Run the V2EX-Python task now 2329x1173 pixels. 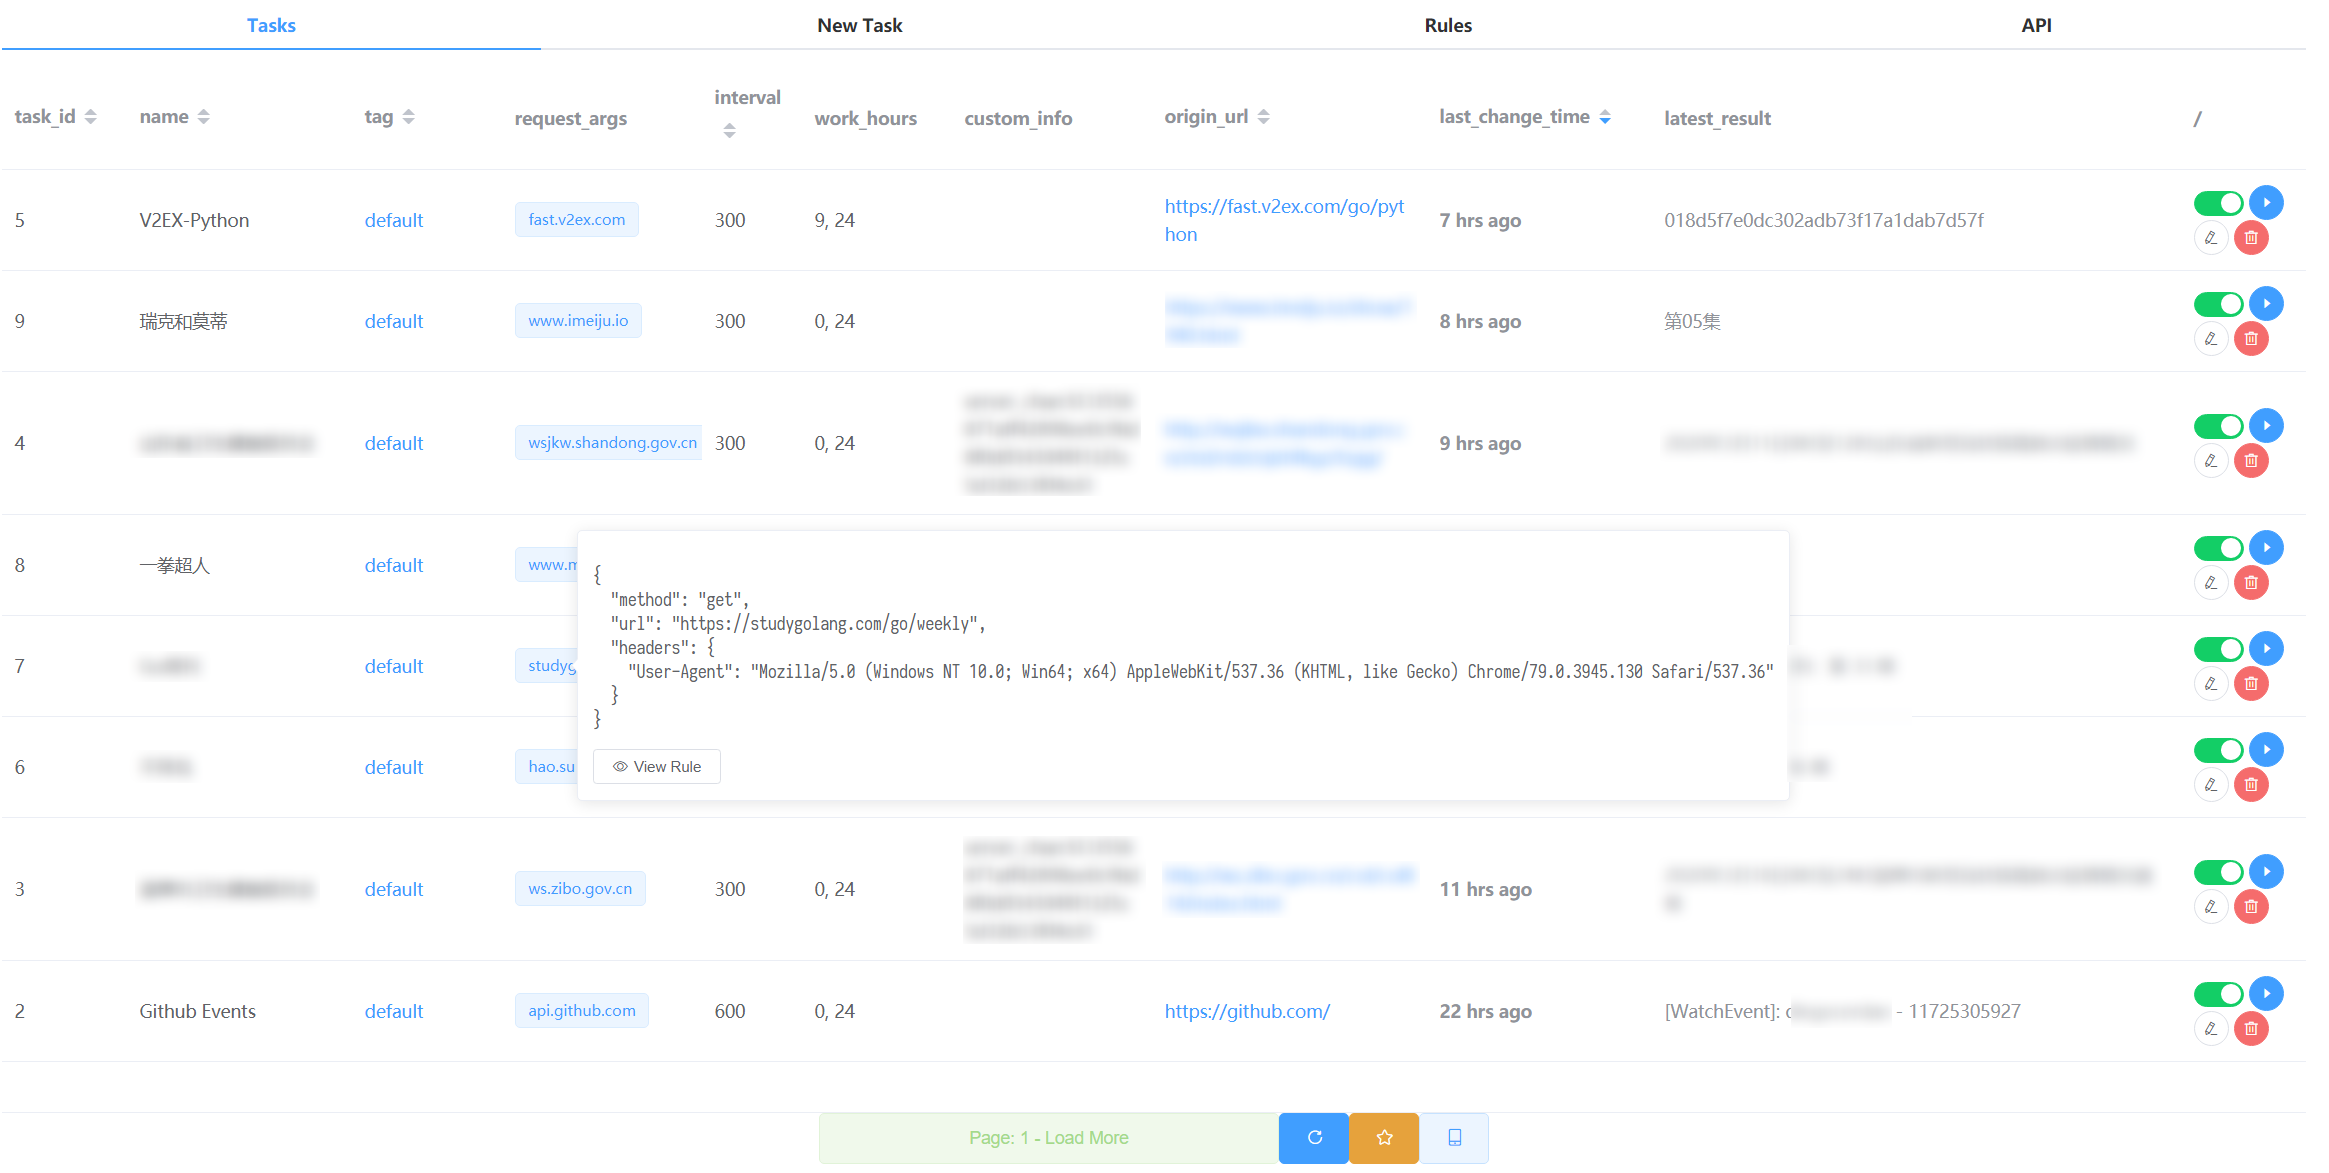2266,203
